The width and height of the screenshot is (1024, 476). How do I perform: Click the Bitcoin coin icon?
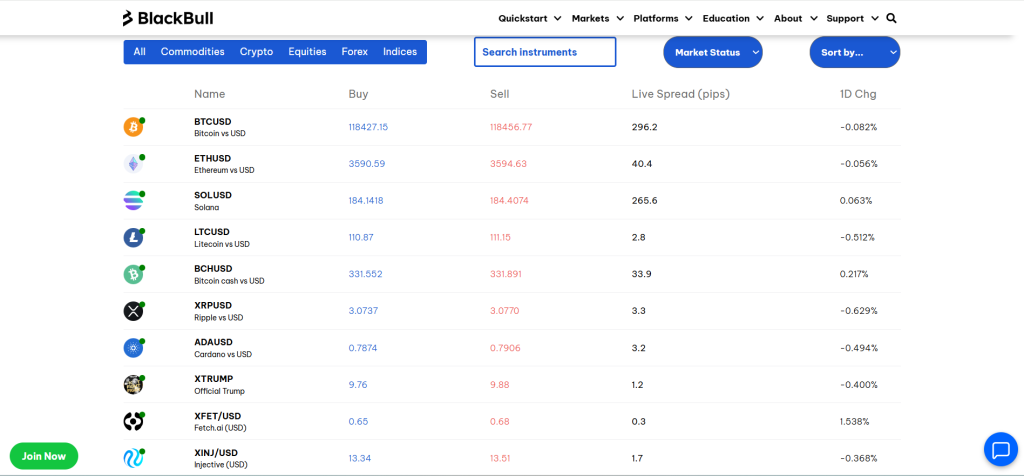pos(133,128)
